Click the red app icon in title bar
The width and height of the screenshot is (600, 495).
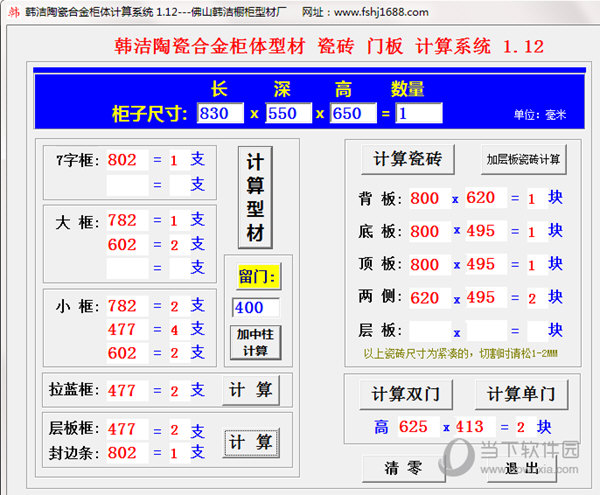tap(14, 12)
